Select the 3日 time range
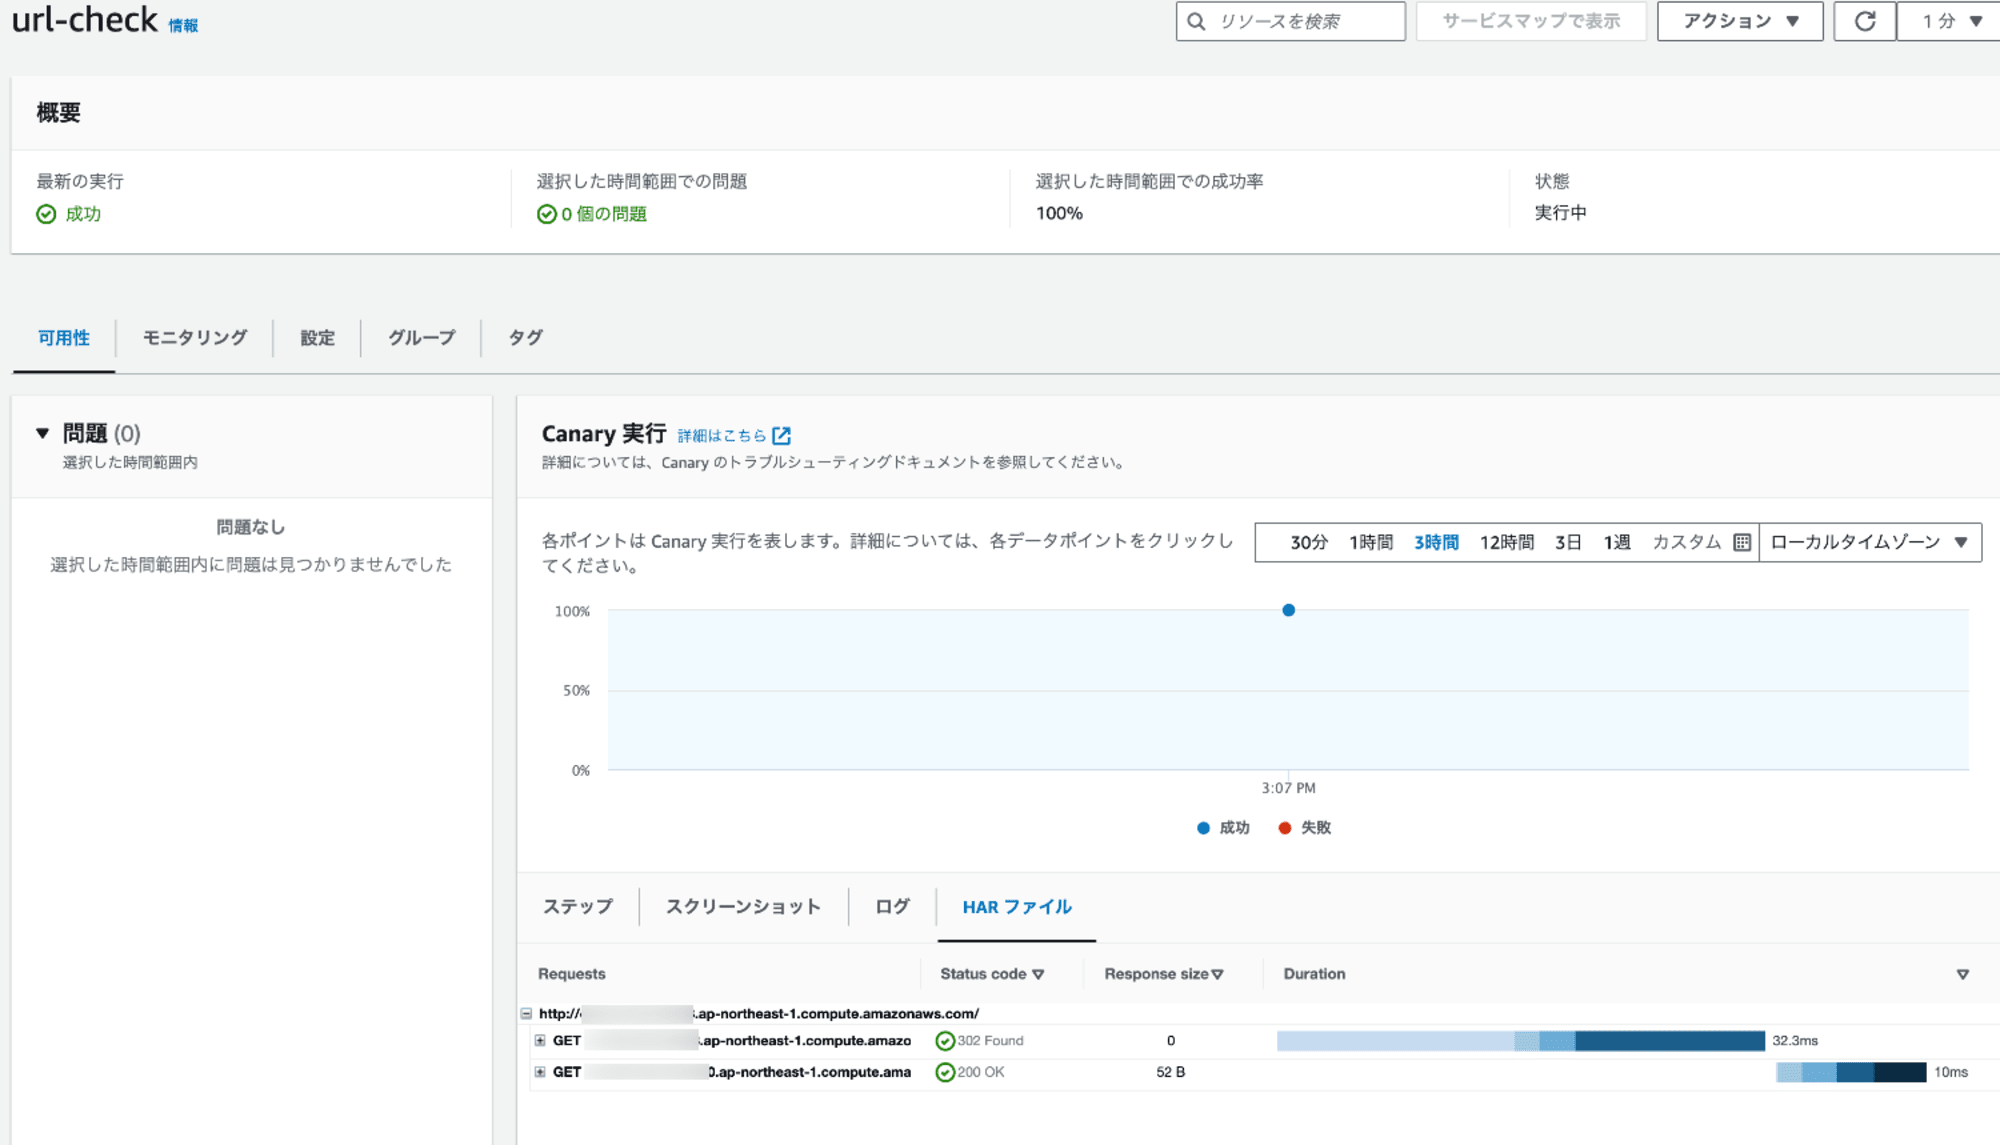This screenshot has height=1145, width=2000. coord(1568,542)
